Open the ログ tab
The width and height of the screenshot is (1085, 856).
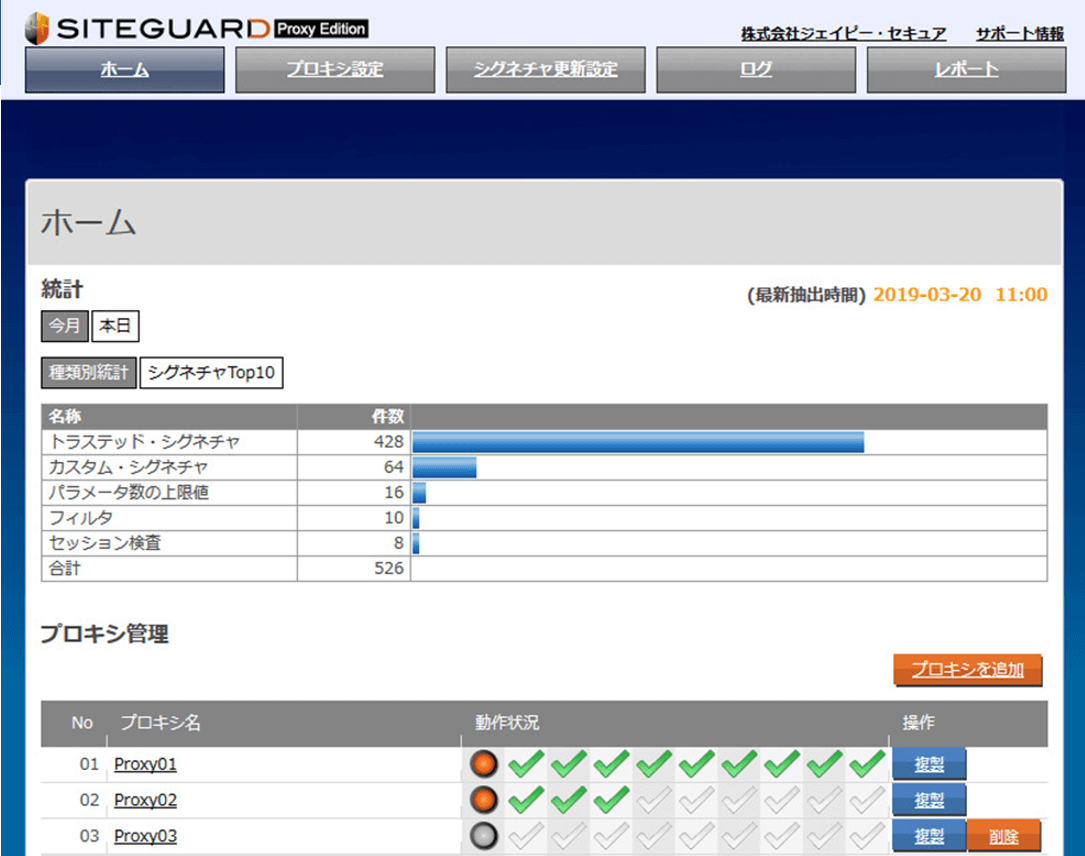[755, 69]
